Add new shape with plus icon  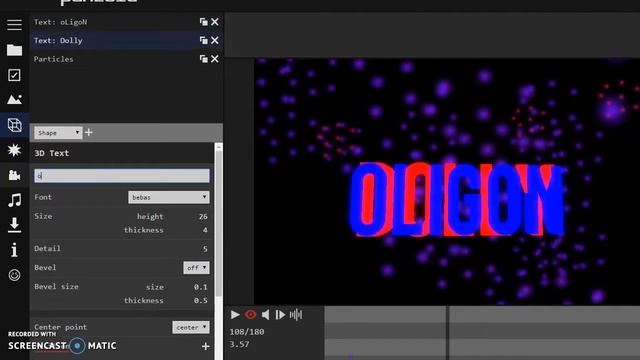[x=89, y=132]
